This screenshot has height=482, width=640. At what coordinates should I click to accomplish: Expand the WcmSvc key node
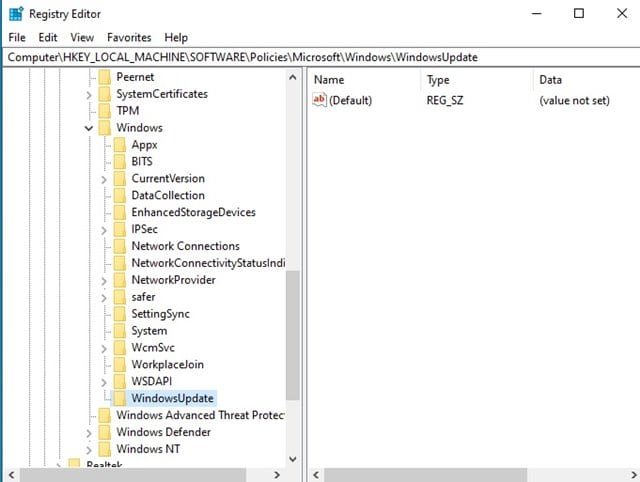coord(105,347)
